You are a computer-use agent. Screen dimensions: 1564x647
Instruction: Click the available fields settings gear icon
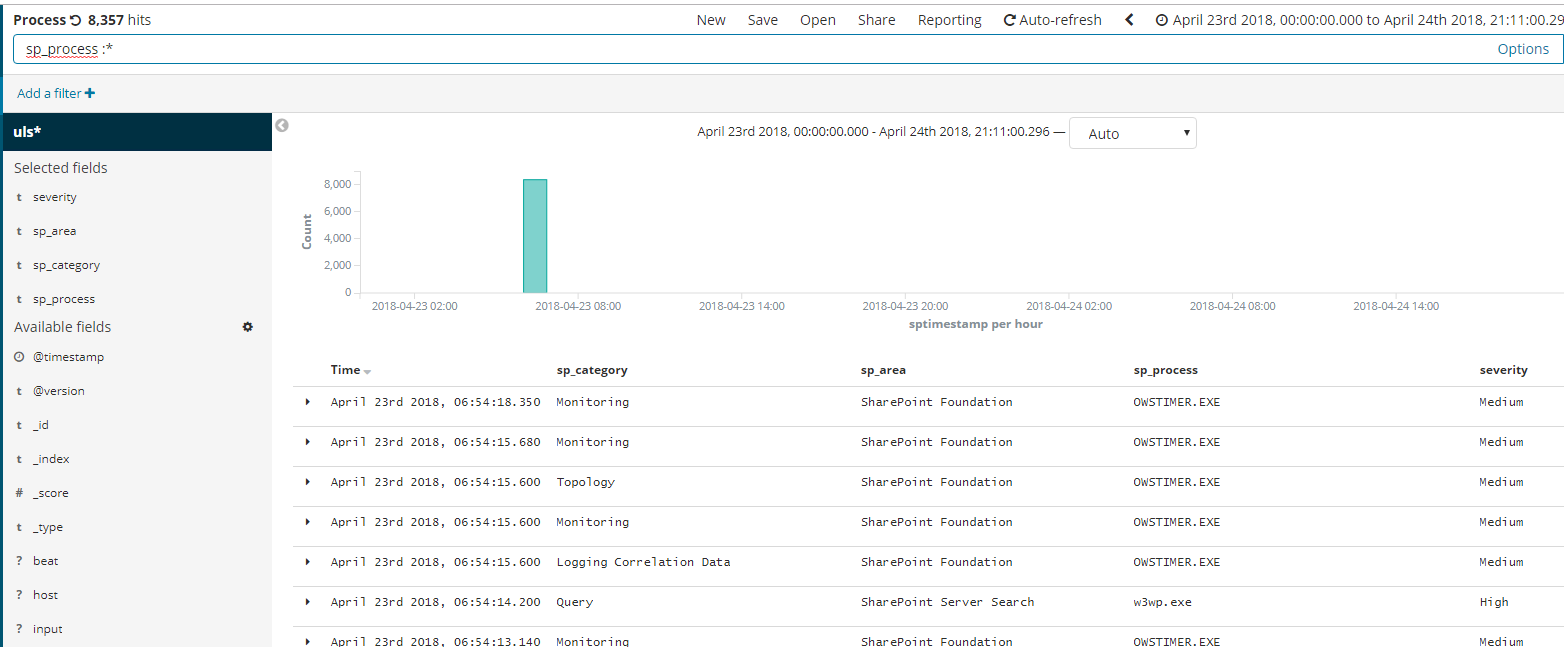click(x=248, y=327)
